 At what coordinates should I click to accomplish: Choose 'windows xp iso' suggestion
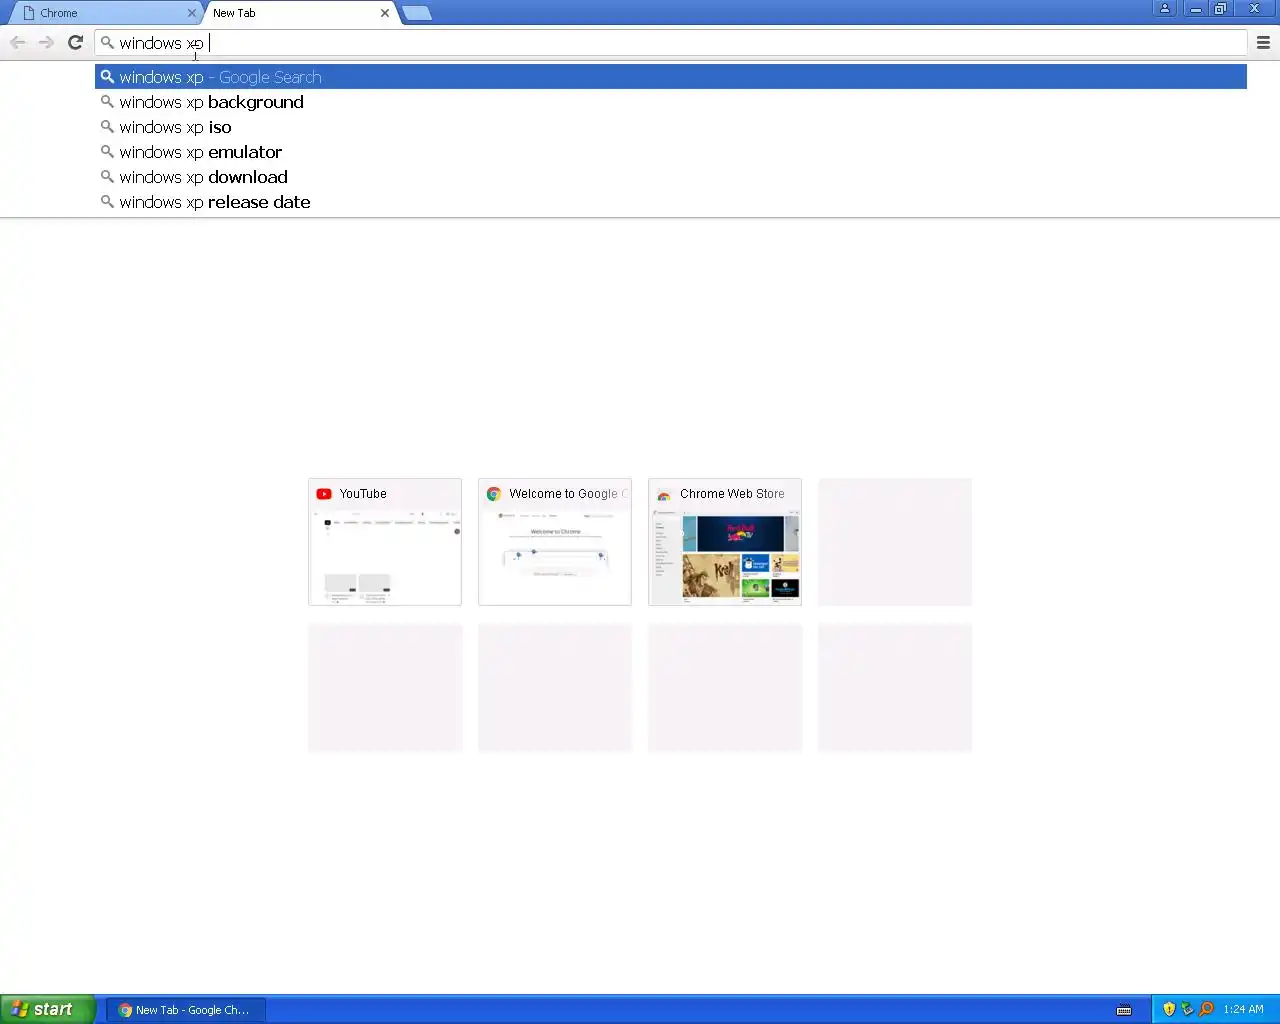671,127
